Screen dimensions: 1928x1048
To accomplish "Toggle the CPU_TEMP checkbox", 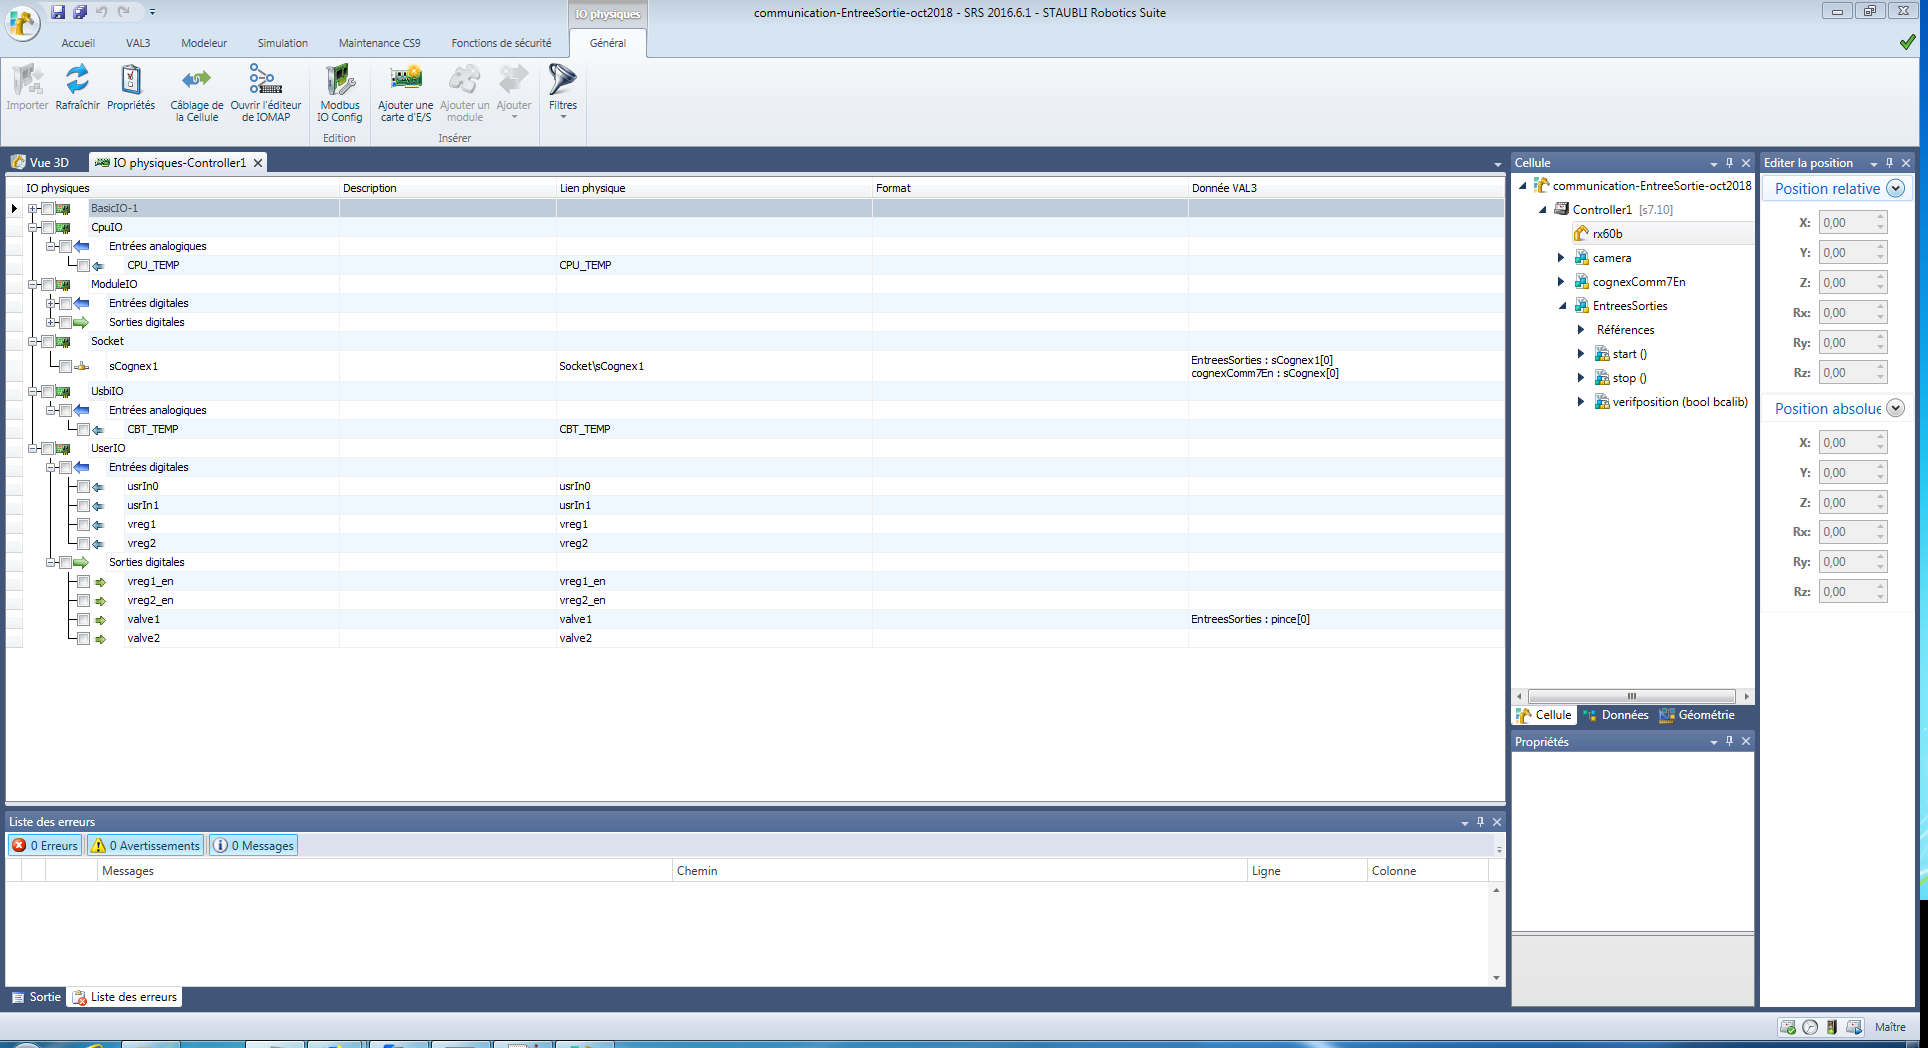I will (x=84, y=266).
